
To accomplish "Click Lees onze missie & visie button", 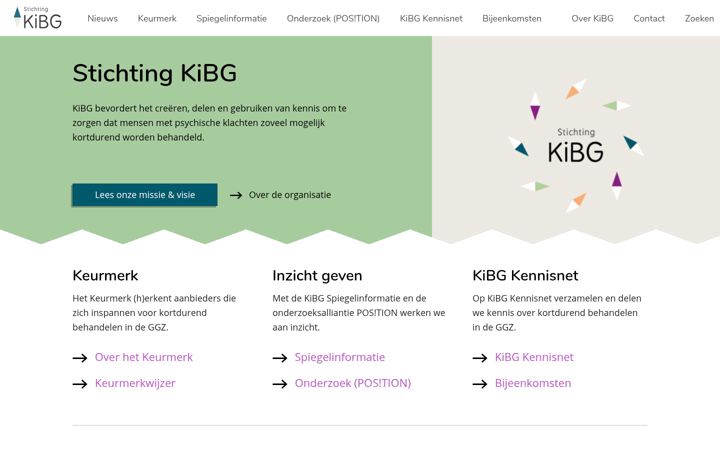I will coord(145,195).
